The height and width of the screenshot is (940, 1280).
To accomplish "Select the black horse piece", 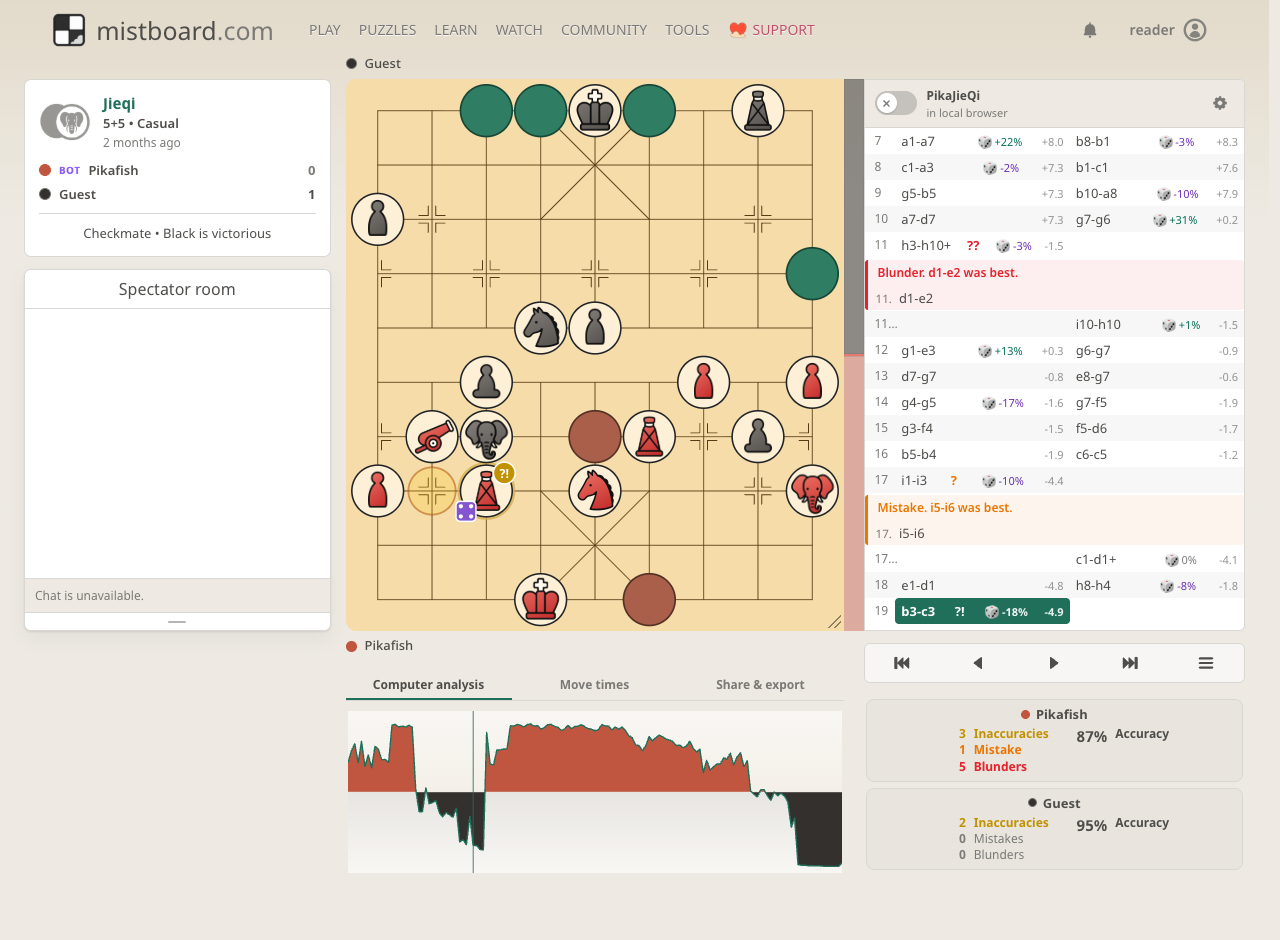I will coord(541,328).
